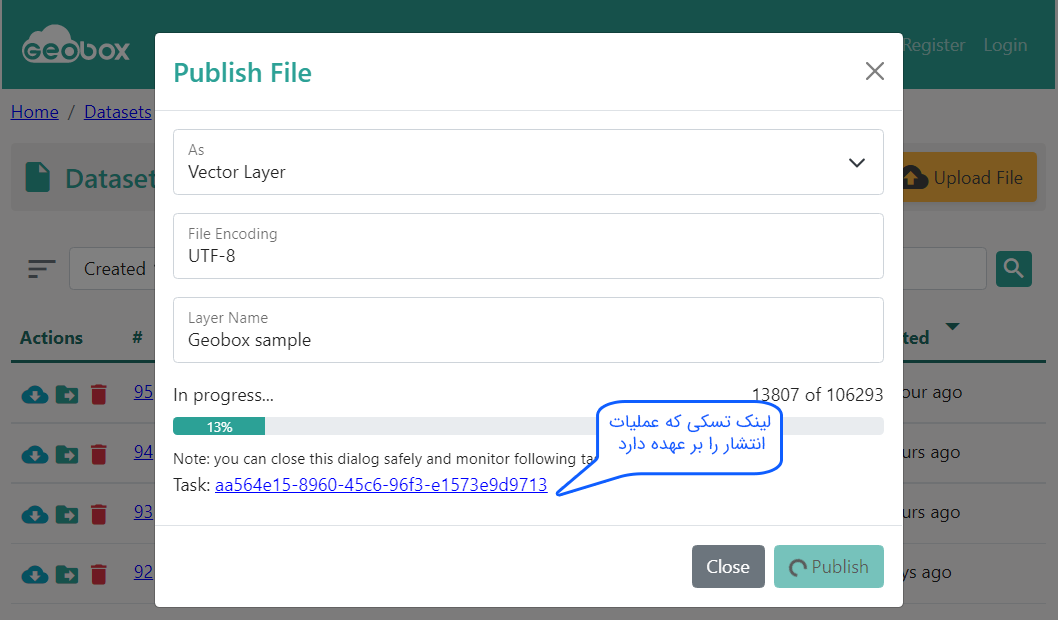Image resolution: width=1058 pixels, height=620 pixels.
Task: Open the Login menu item
Action: pos(1005,45)
